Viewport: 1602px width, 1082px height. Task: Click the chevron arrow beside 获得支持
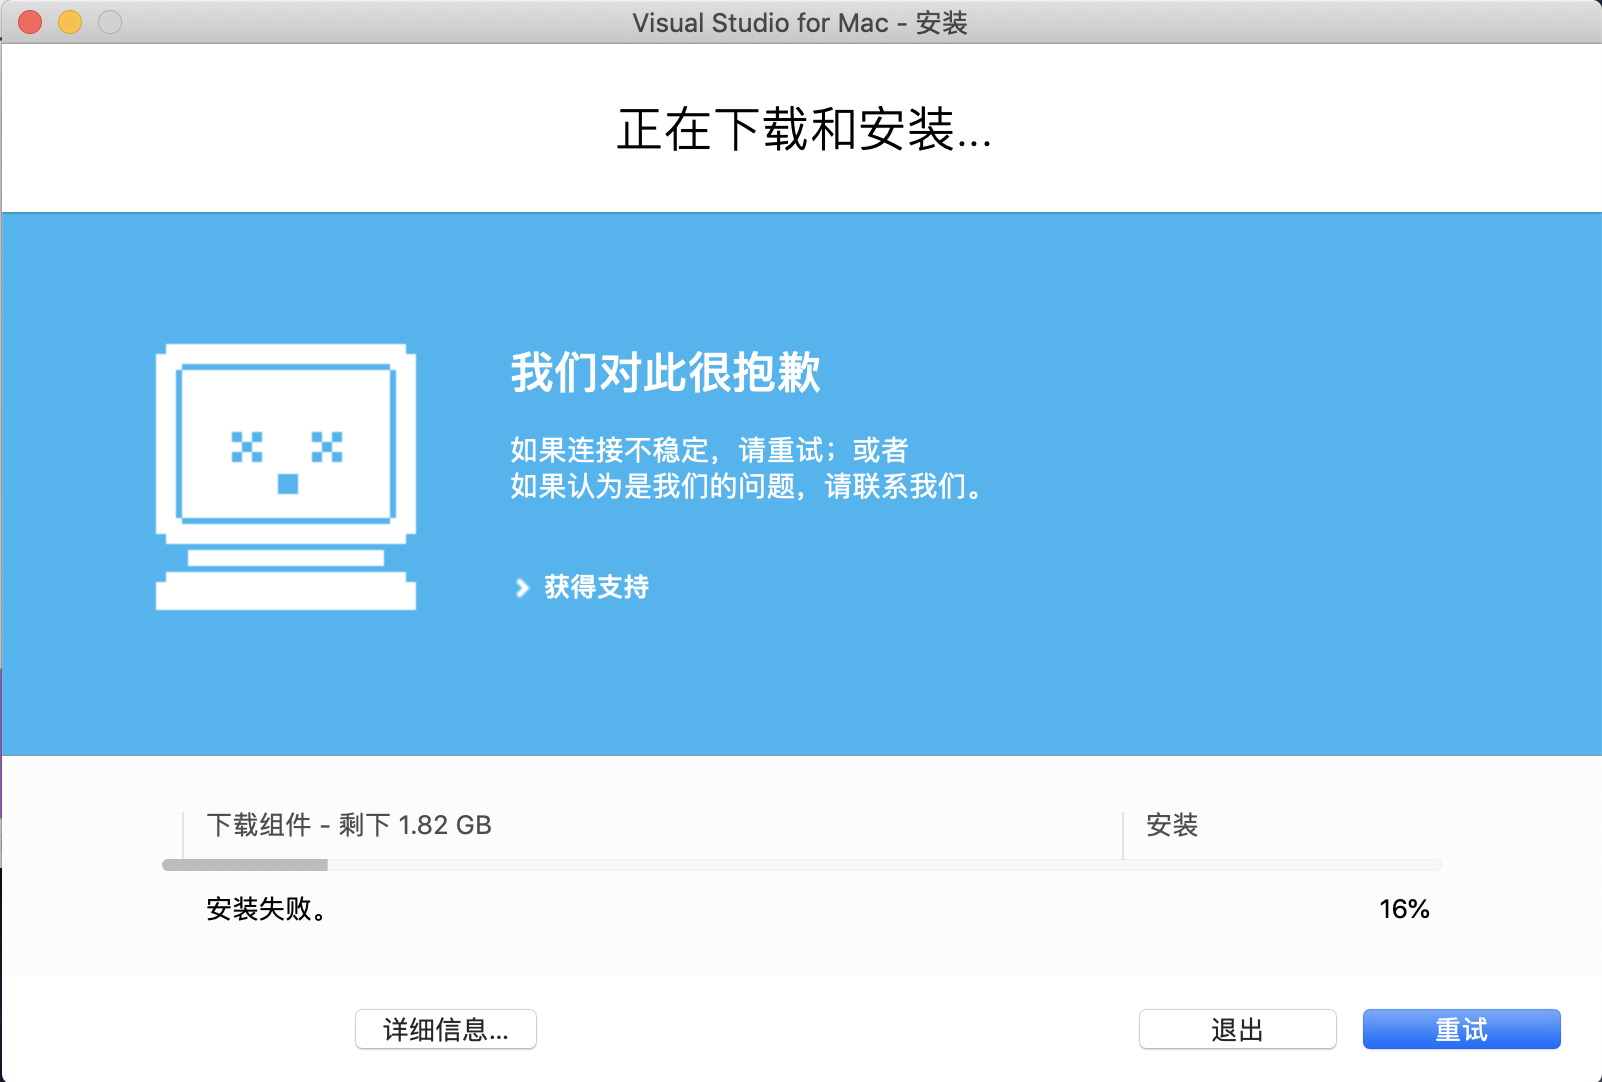click(522, 588)
